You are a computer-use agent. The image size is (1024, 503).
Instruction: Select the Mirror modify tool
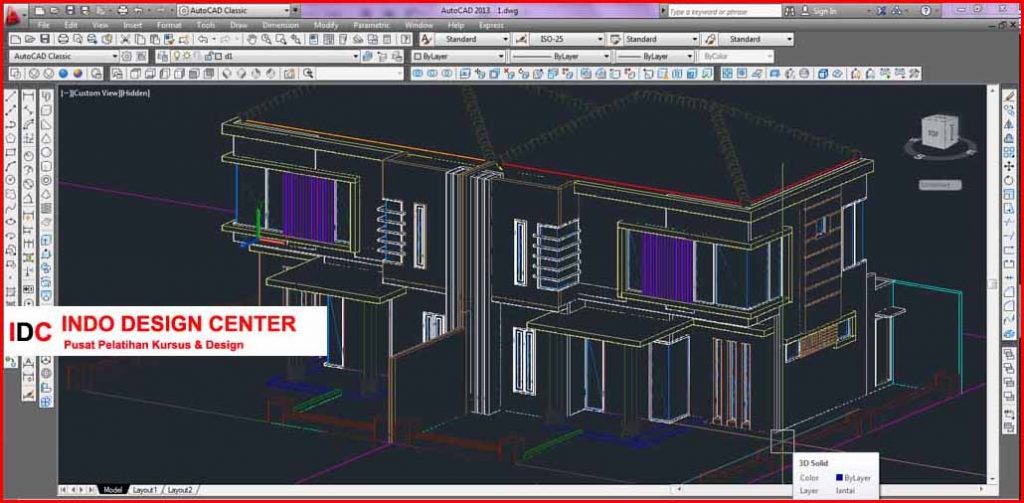(1011, 125)
